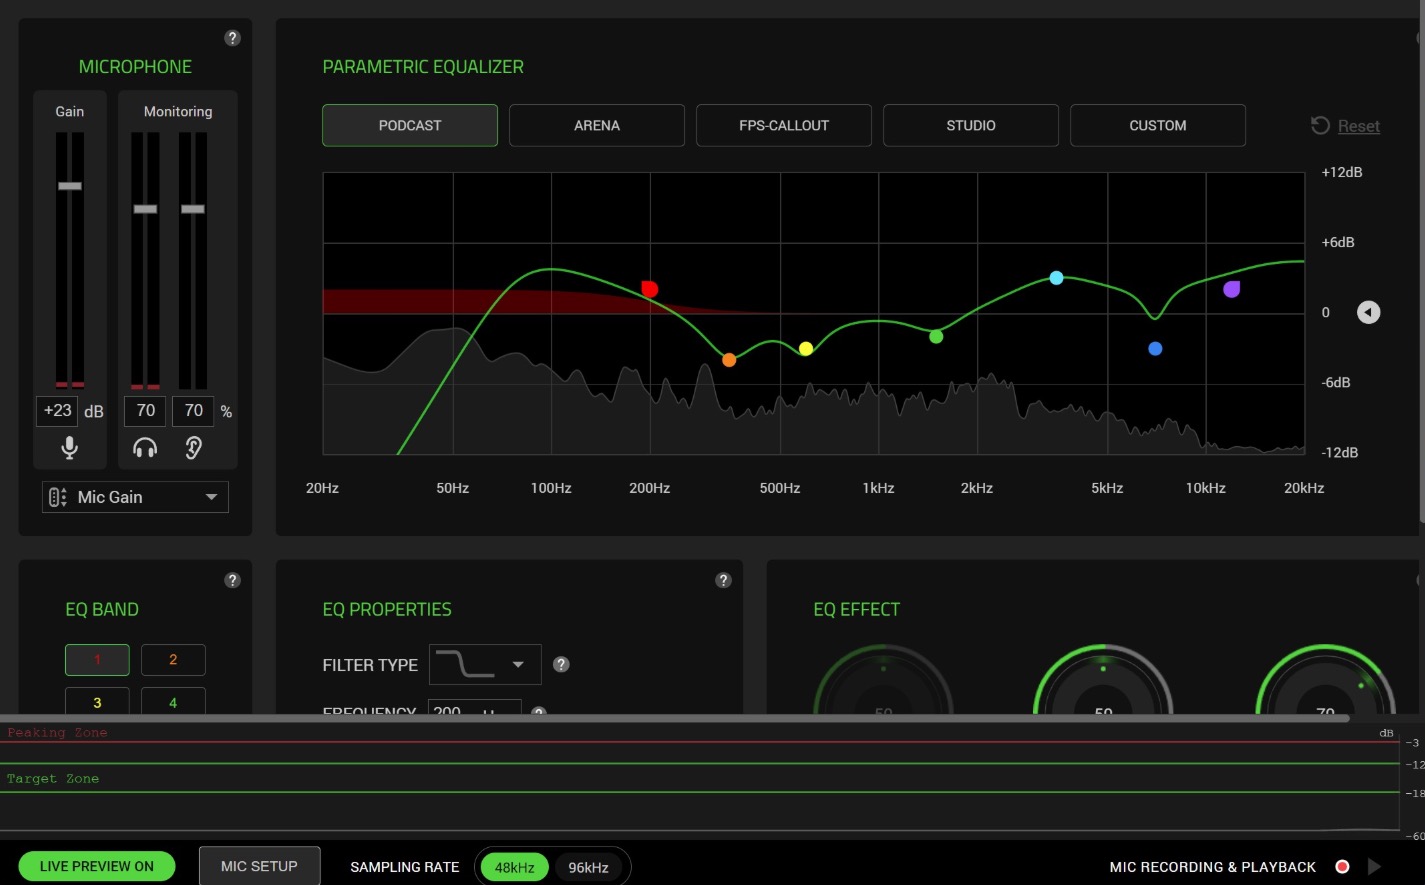1425x885 pixels.
Task: Select the Studio EQ preset
Action: (971, 125)
